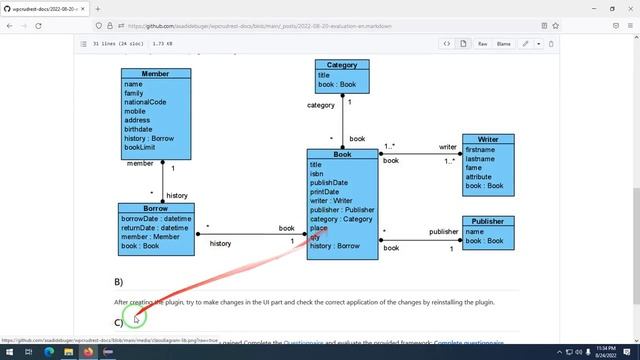This screenshot has width=640, height=360.
Task: Open the screen recorder taskbar app
Action: pos(108,352)
